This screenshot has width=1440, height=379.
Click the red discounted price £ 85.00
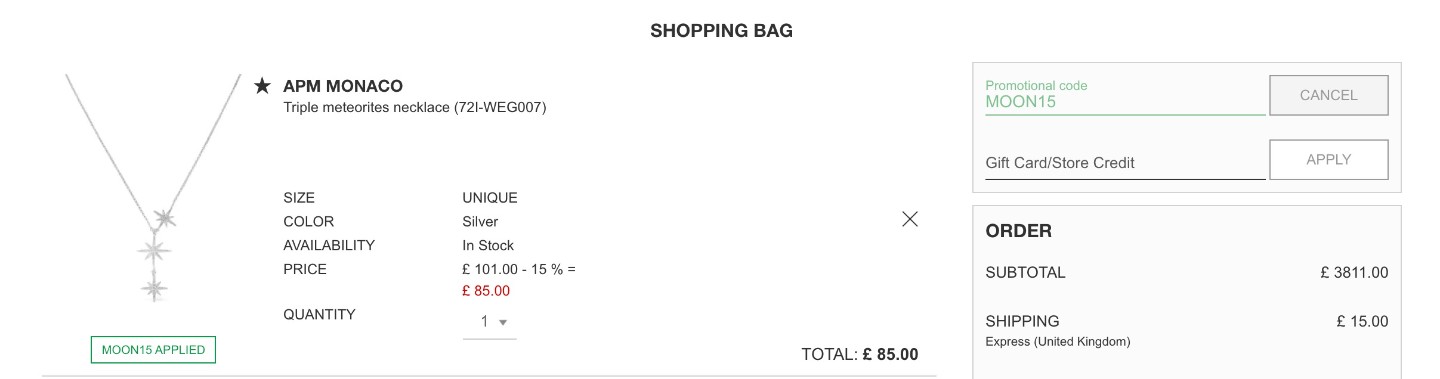(486, 291)
